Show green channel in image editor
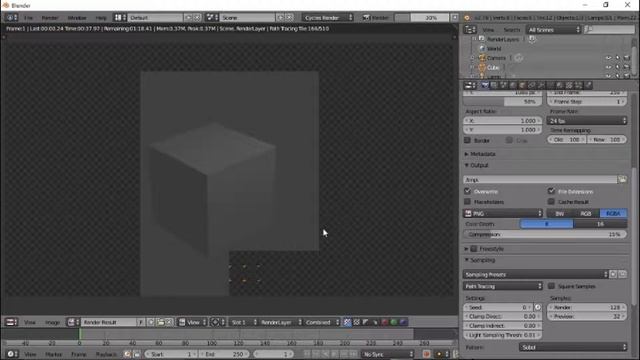This screenshot has width=640, height=360. click(x=394, y=322)
